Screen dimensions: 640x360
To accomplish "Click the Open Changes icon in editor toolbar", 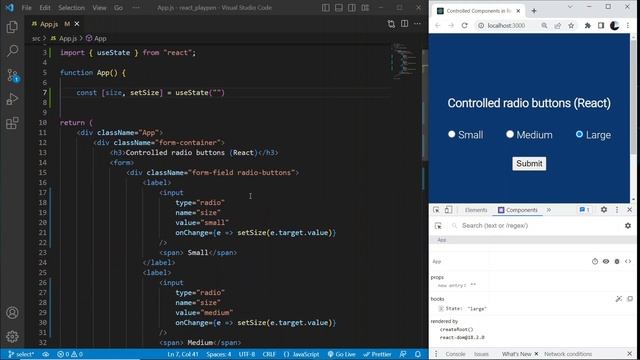I will coord(391,24).
